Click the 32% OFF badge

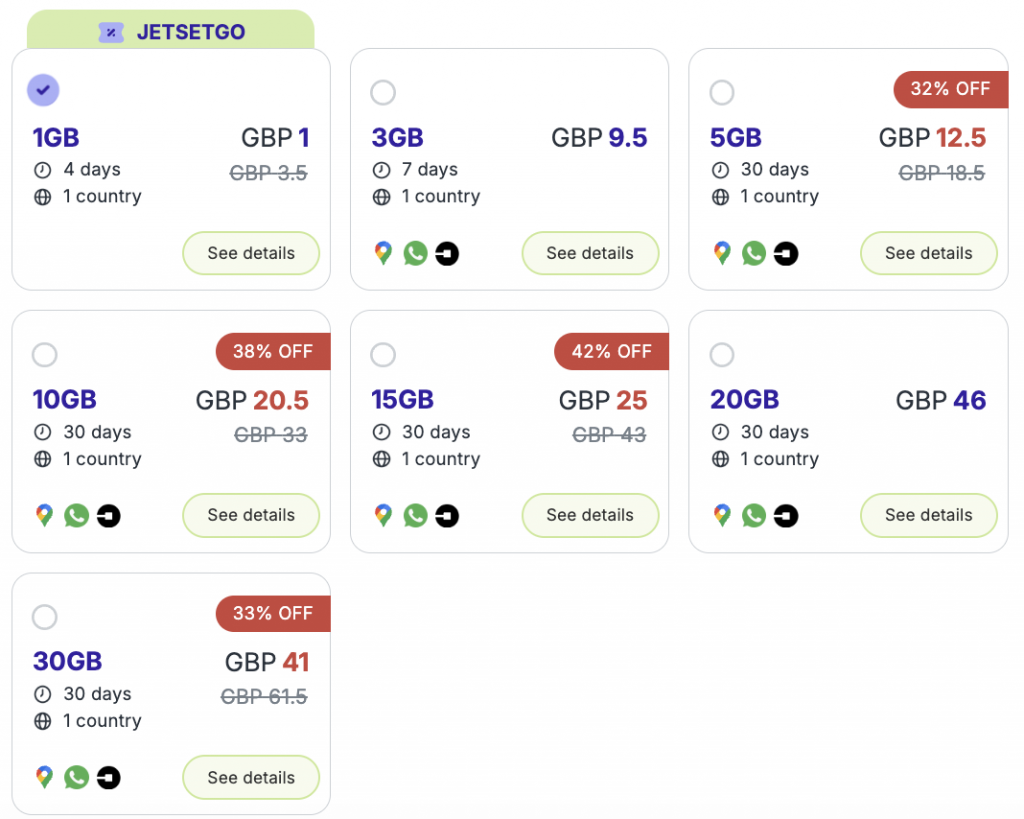pos(951,89)
